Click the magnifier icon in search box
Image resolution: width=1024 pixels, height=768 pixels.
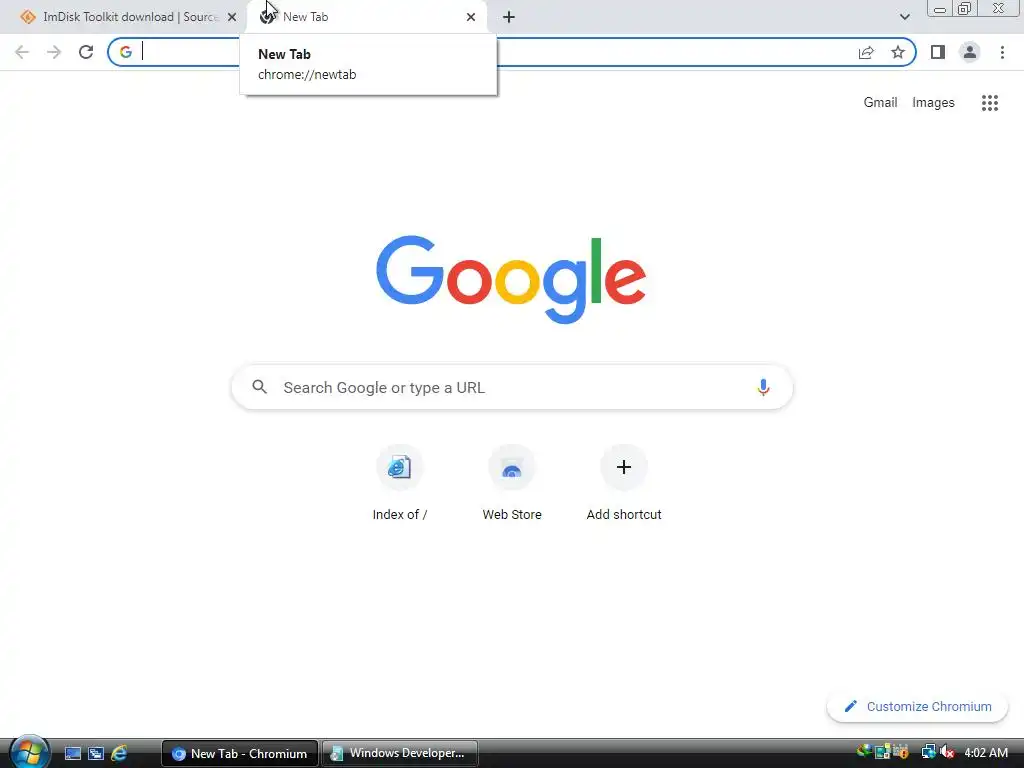click(260, 387)
